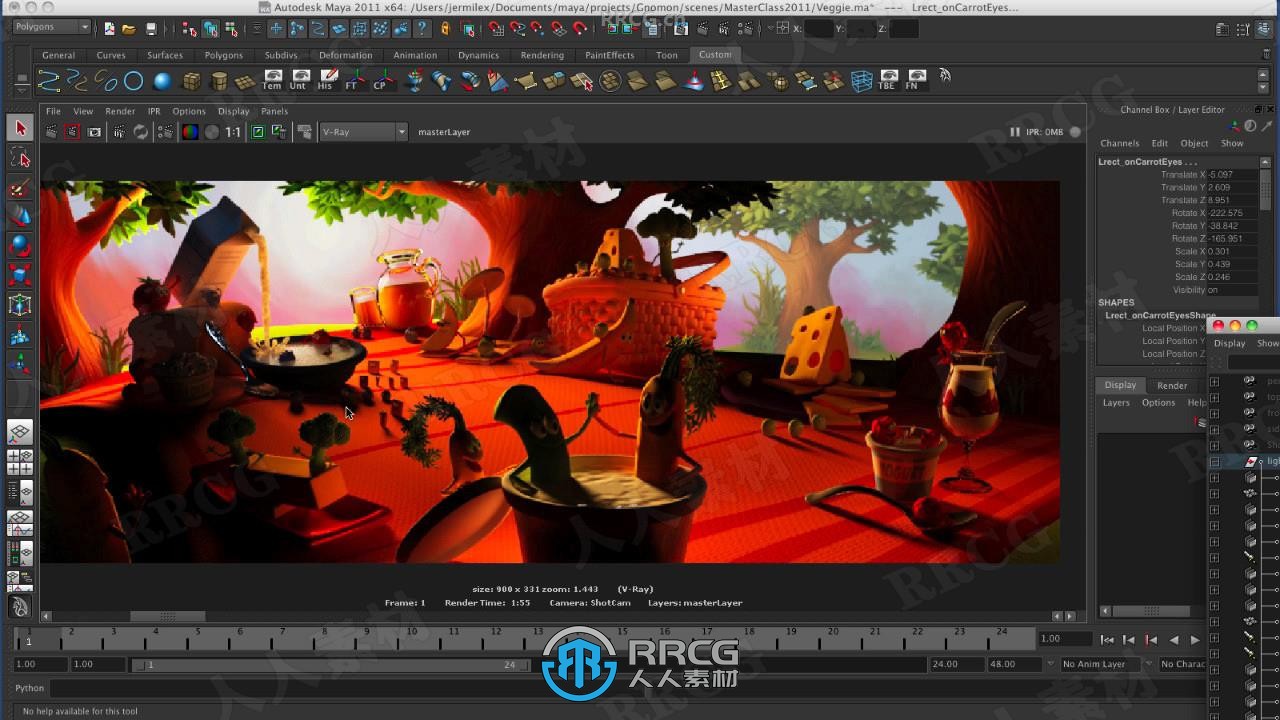Select the arrow Select tool in the toolbox
1280x720 pixels.
coord(20,128)
